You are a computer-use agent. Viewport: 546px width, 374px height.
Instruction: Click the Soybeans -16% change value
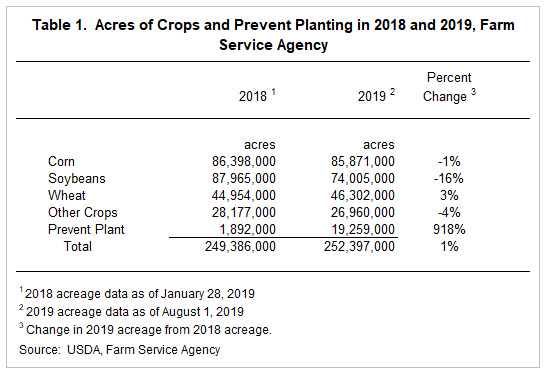coord(449,179)
